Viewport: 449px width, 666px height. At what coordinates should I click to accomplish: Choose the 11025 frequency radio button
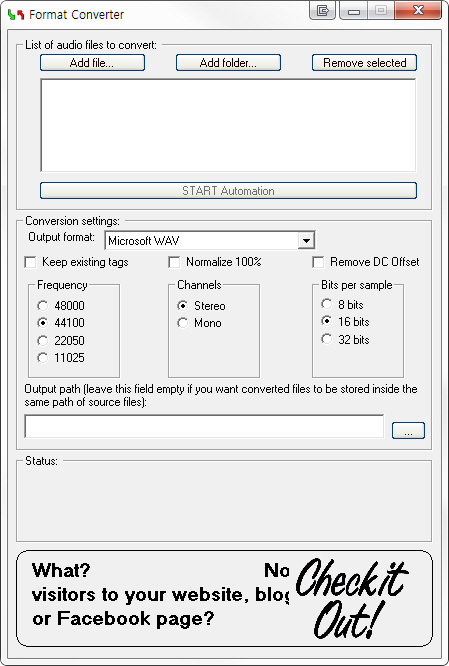[x=42, y=358]
